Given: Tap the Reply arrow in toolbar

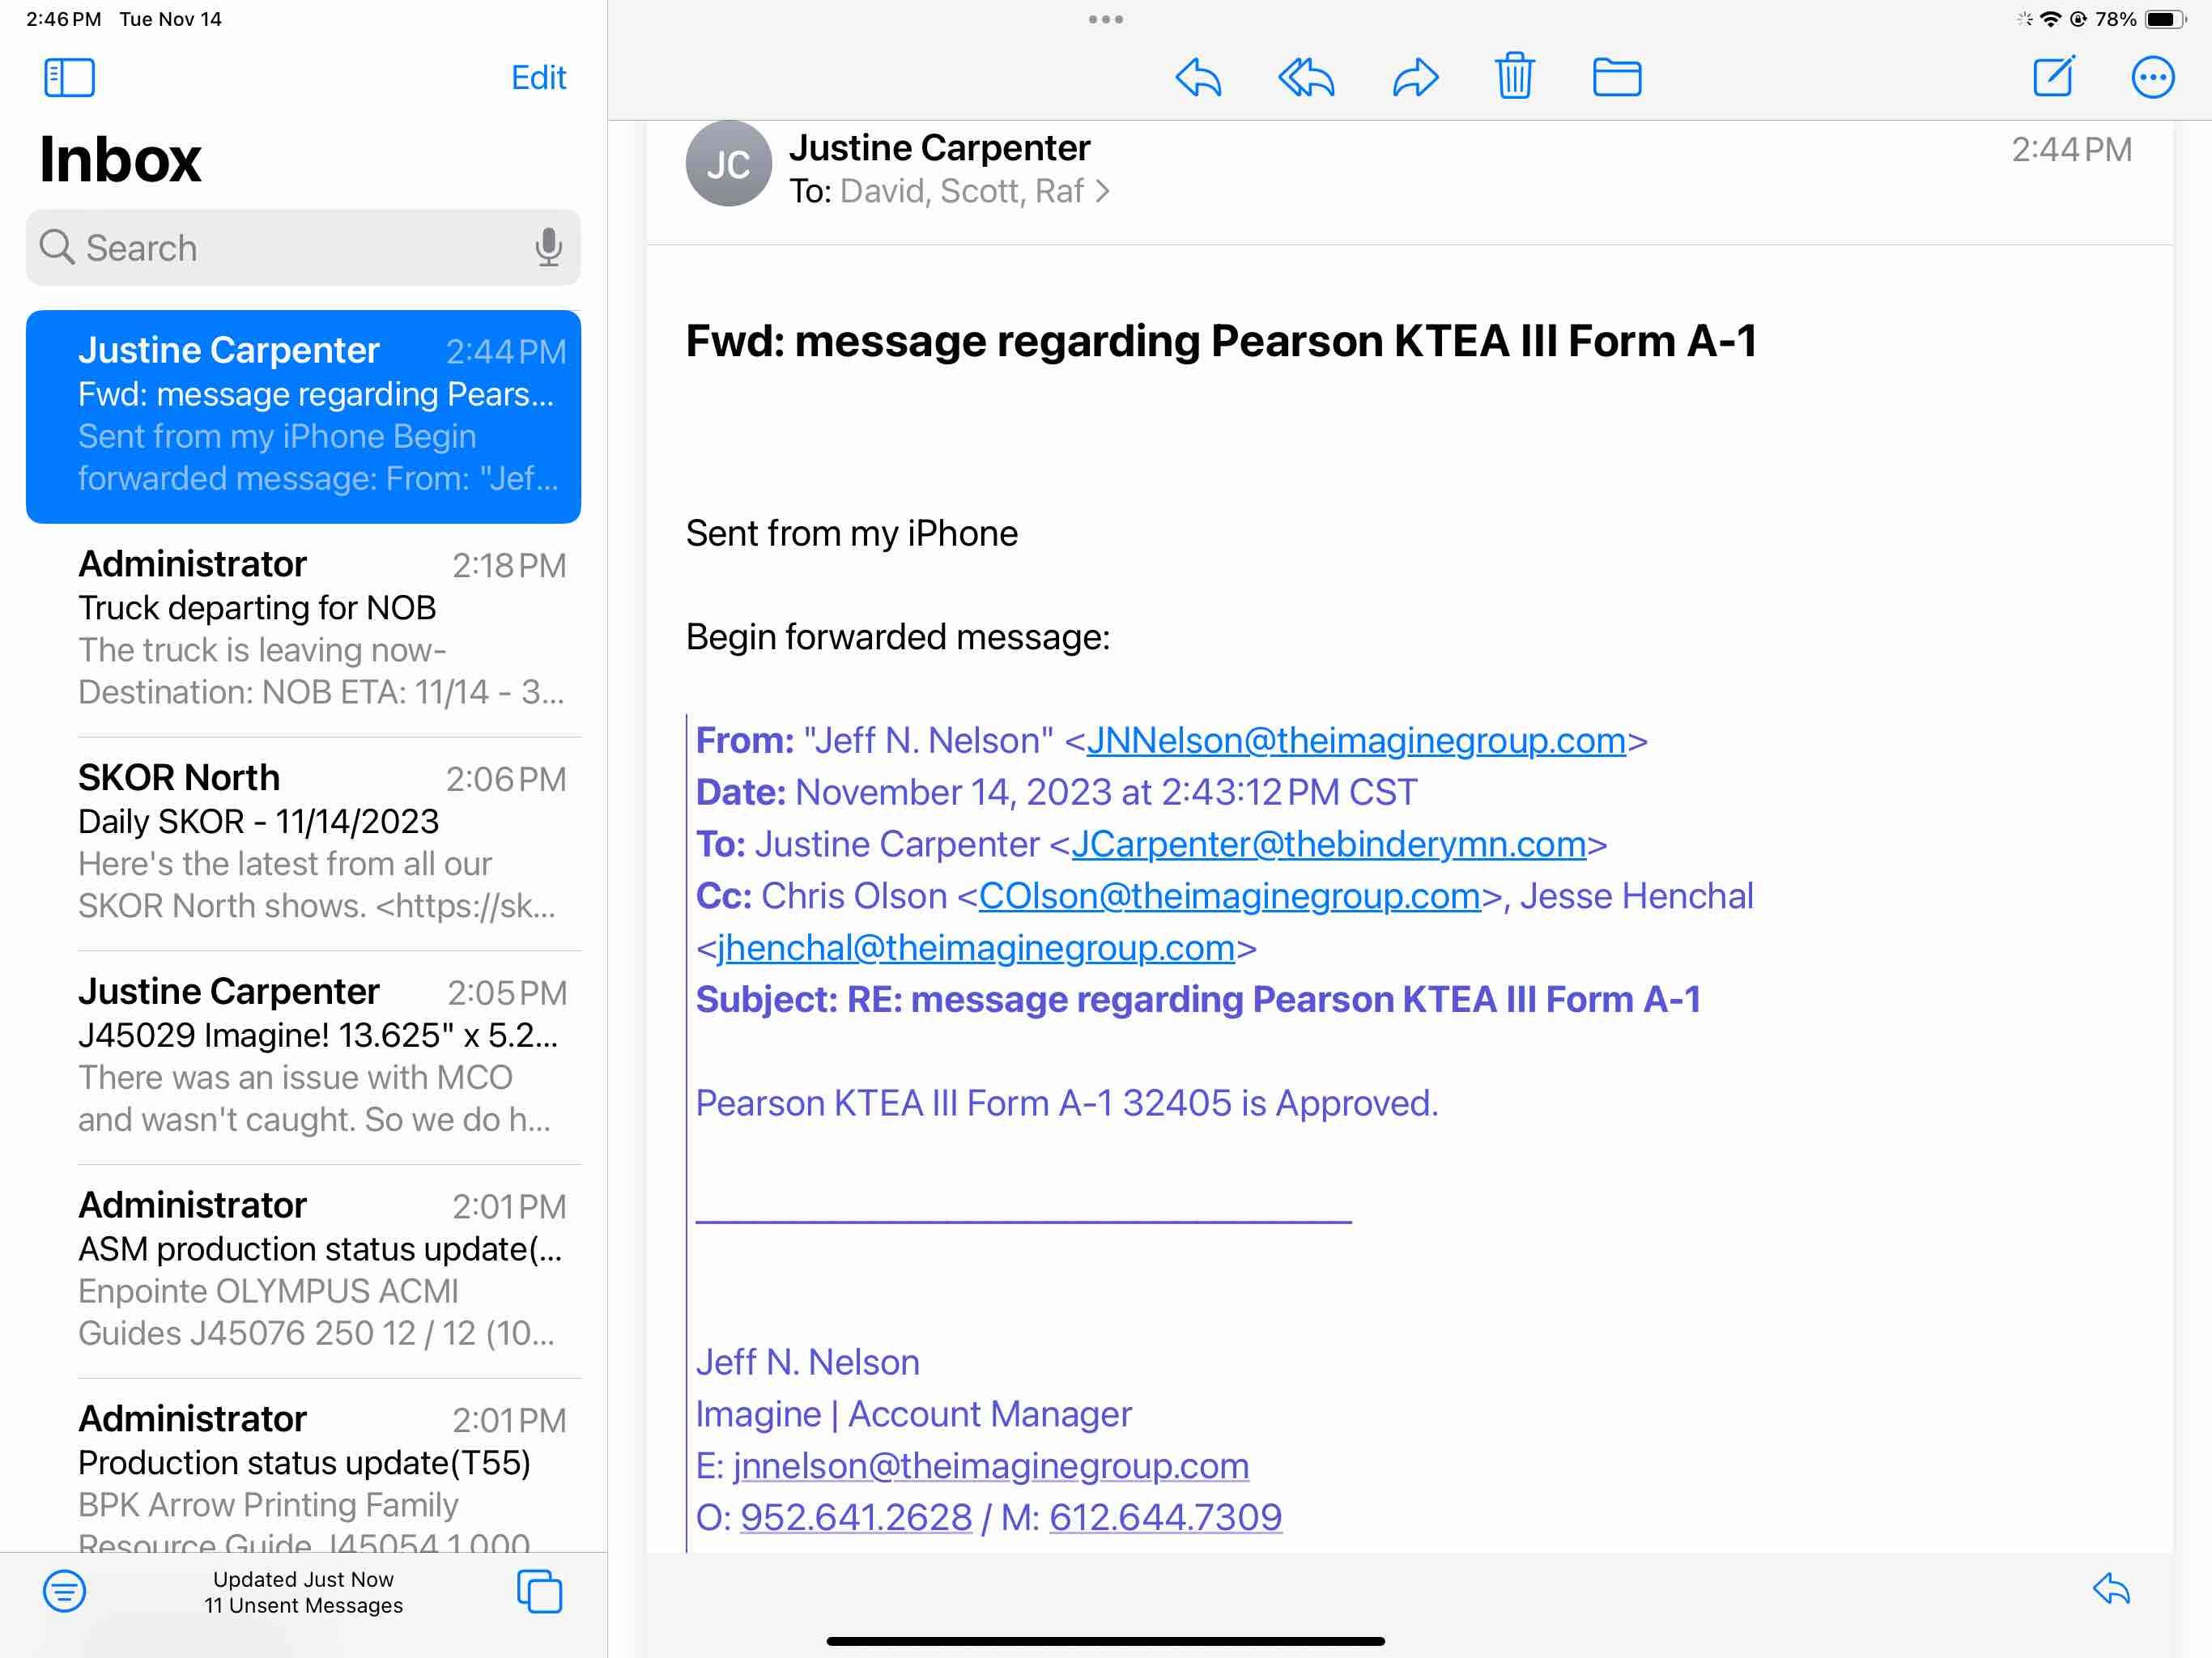Looking at the screenshot, I should point(1198,77).
